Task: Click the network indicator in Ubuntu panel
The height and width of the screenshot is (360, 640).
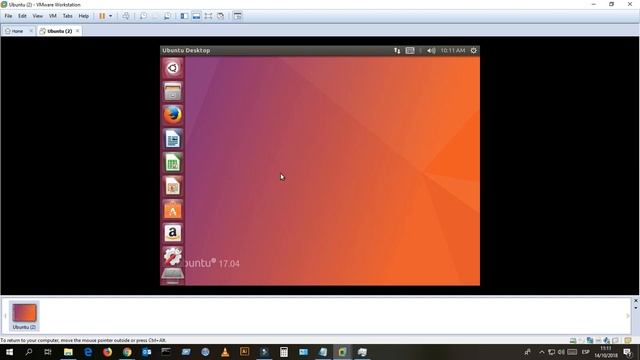Action: click(x=397, y=50)
